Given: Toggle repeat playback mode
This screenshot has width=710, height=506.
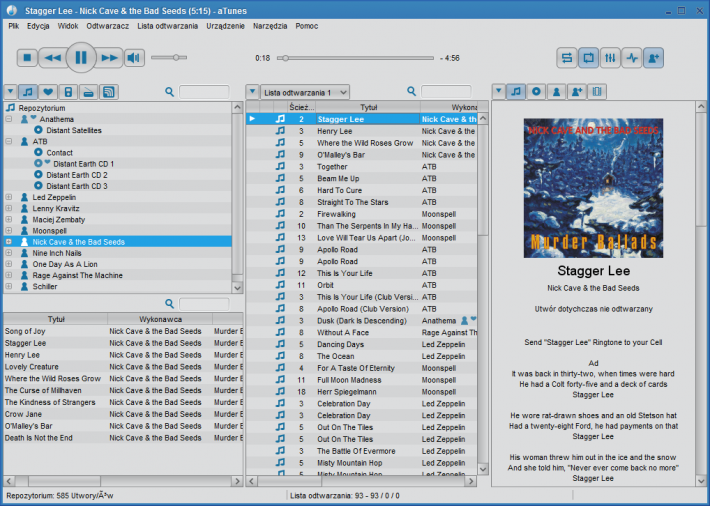Looking at the screenshot, I should tap(588, 58).
